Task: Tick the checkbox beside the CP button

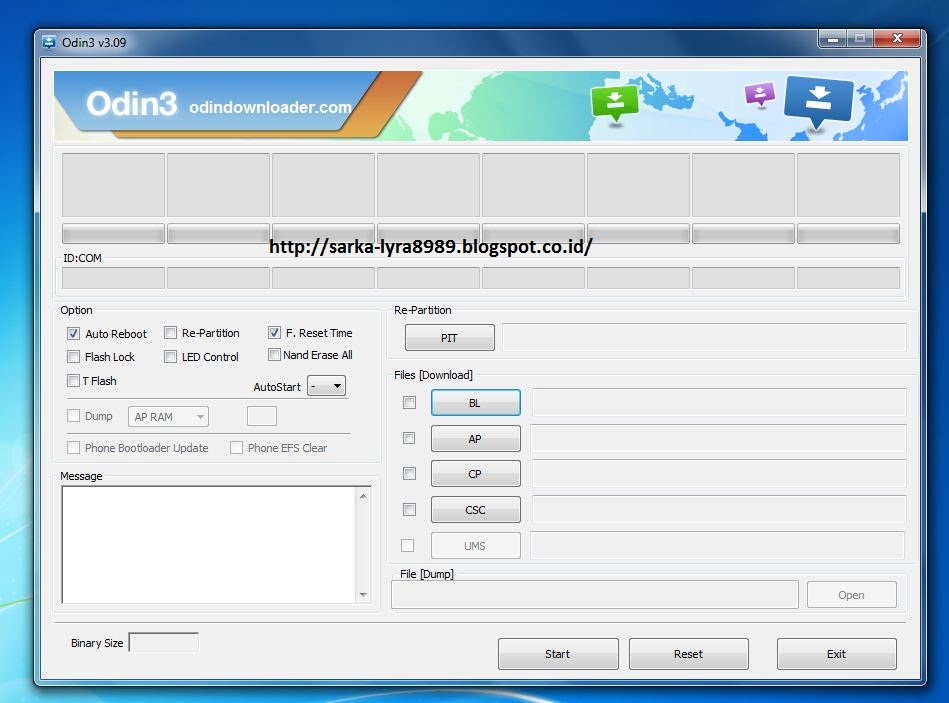Action: pyautogui.click(x=410, y=474)
